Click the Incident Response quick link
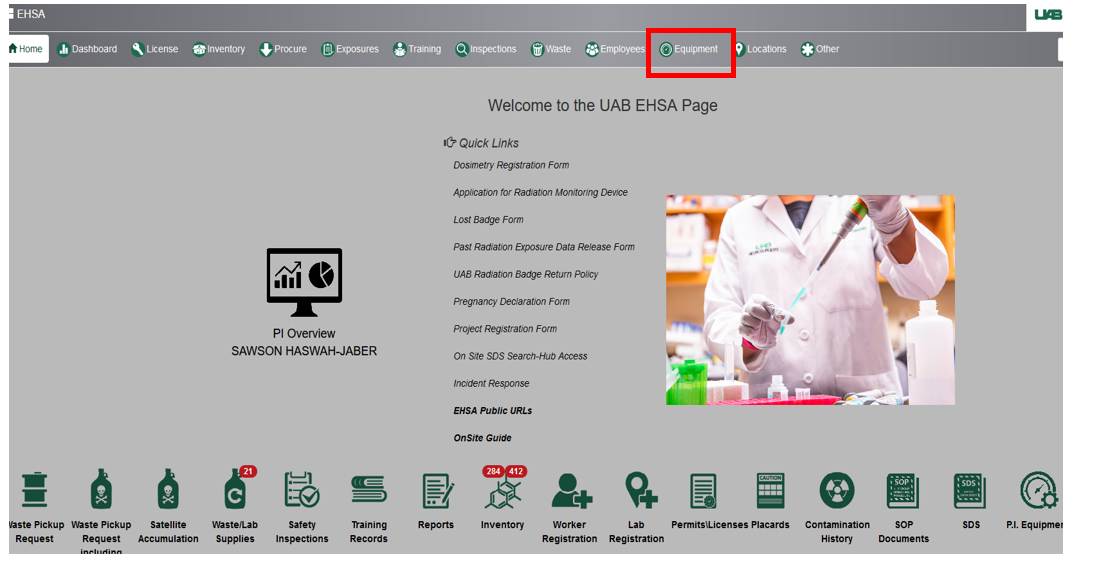Image resolution: width=1098 pixels, height=566 pixels. [x=491, y=384]
